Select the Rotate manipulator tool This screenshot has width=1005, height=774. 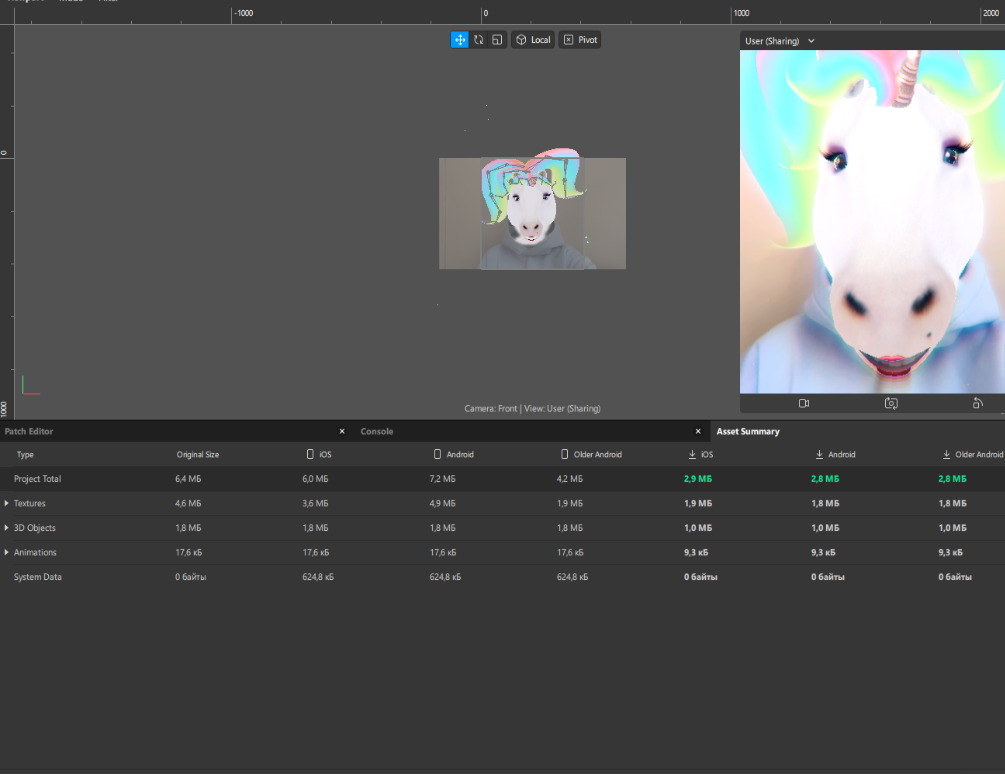pyautogui.click(x=478, y=40)
